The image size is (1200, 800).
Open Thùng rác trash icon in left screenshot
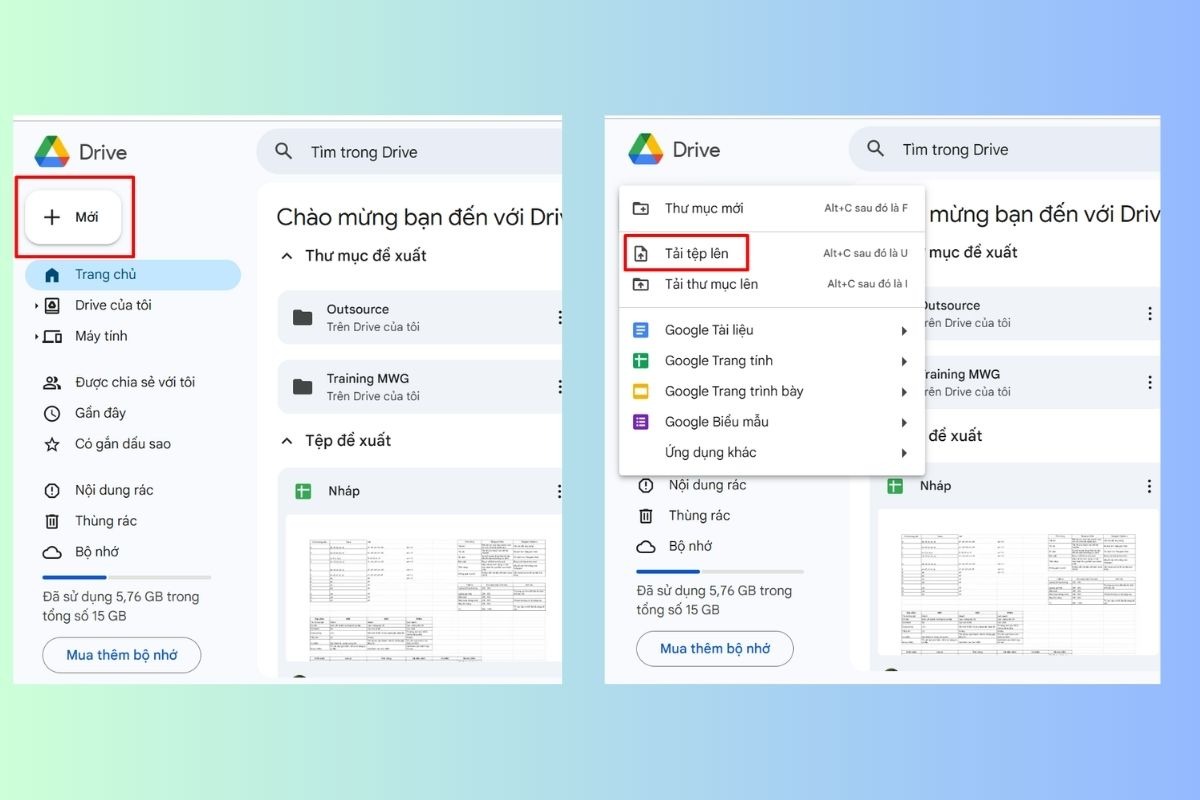52,521
